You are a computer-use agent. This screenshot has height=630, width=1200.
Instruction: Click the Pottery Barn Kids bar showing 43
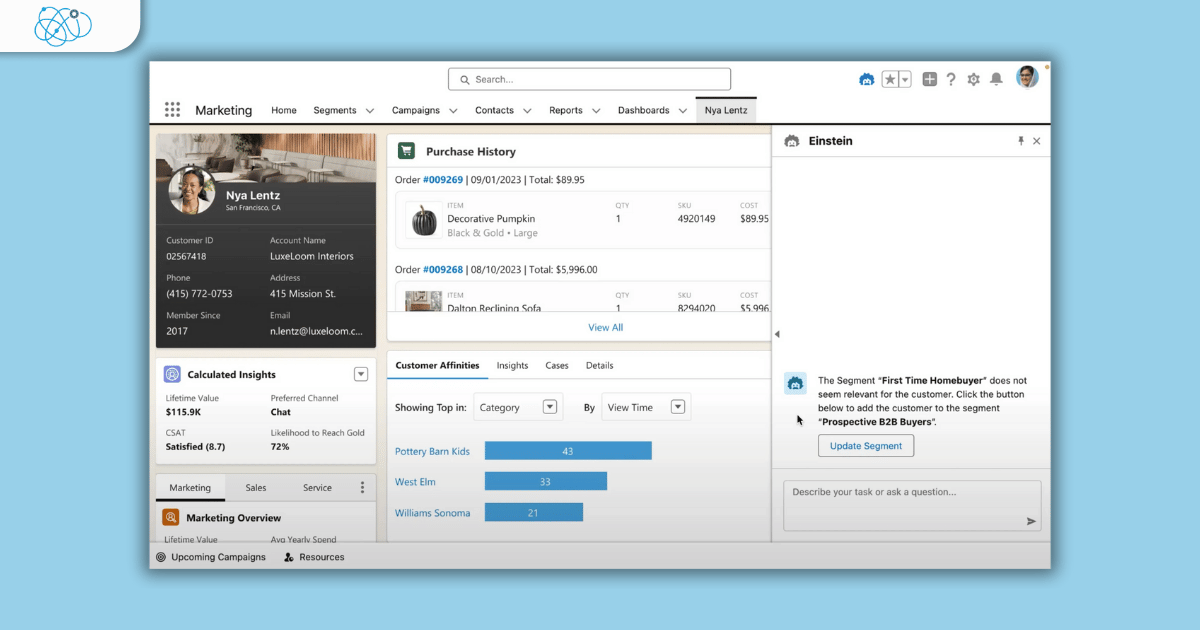pyautogui.click(x=568, y=451)
